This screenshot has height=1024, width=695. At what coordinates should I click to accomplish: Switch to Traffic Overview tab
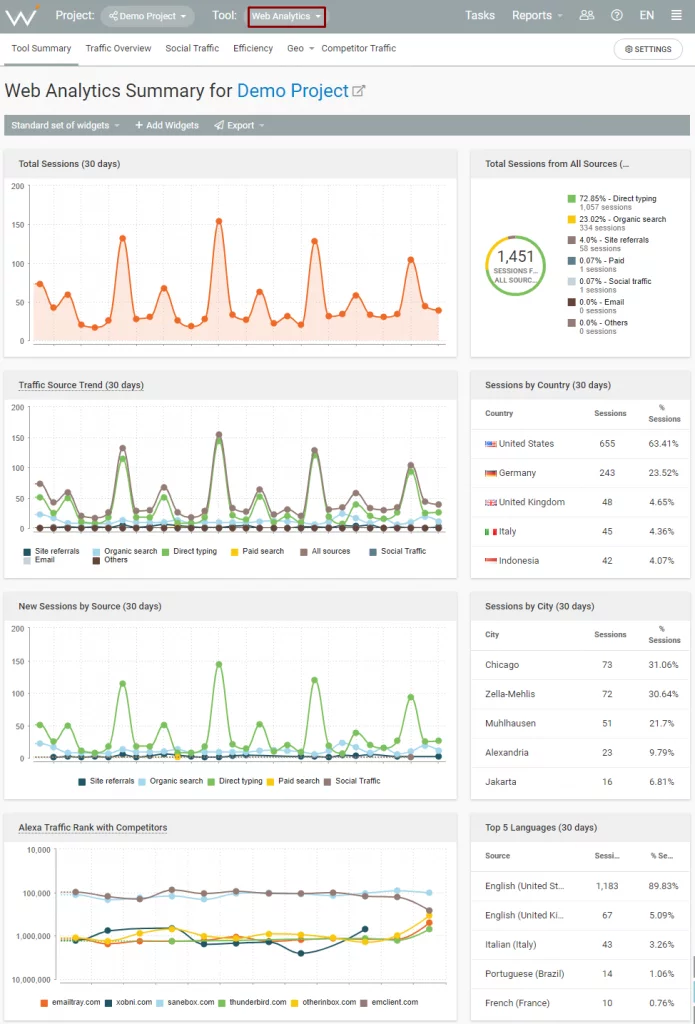(118, 48)
